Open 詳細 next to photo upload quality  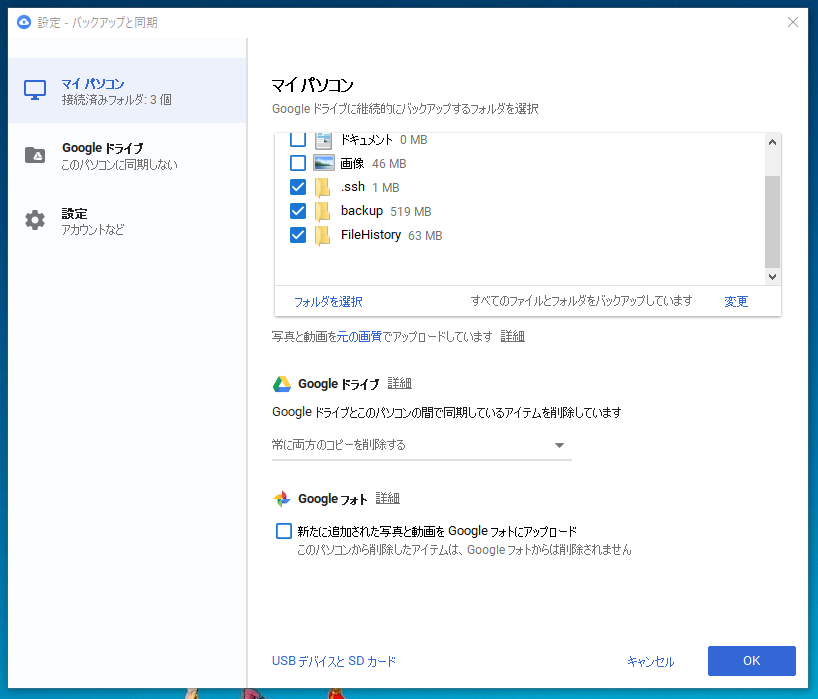512,336
